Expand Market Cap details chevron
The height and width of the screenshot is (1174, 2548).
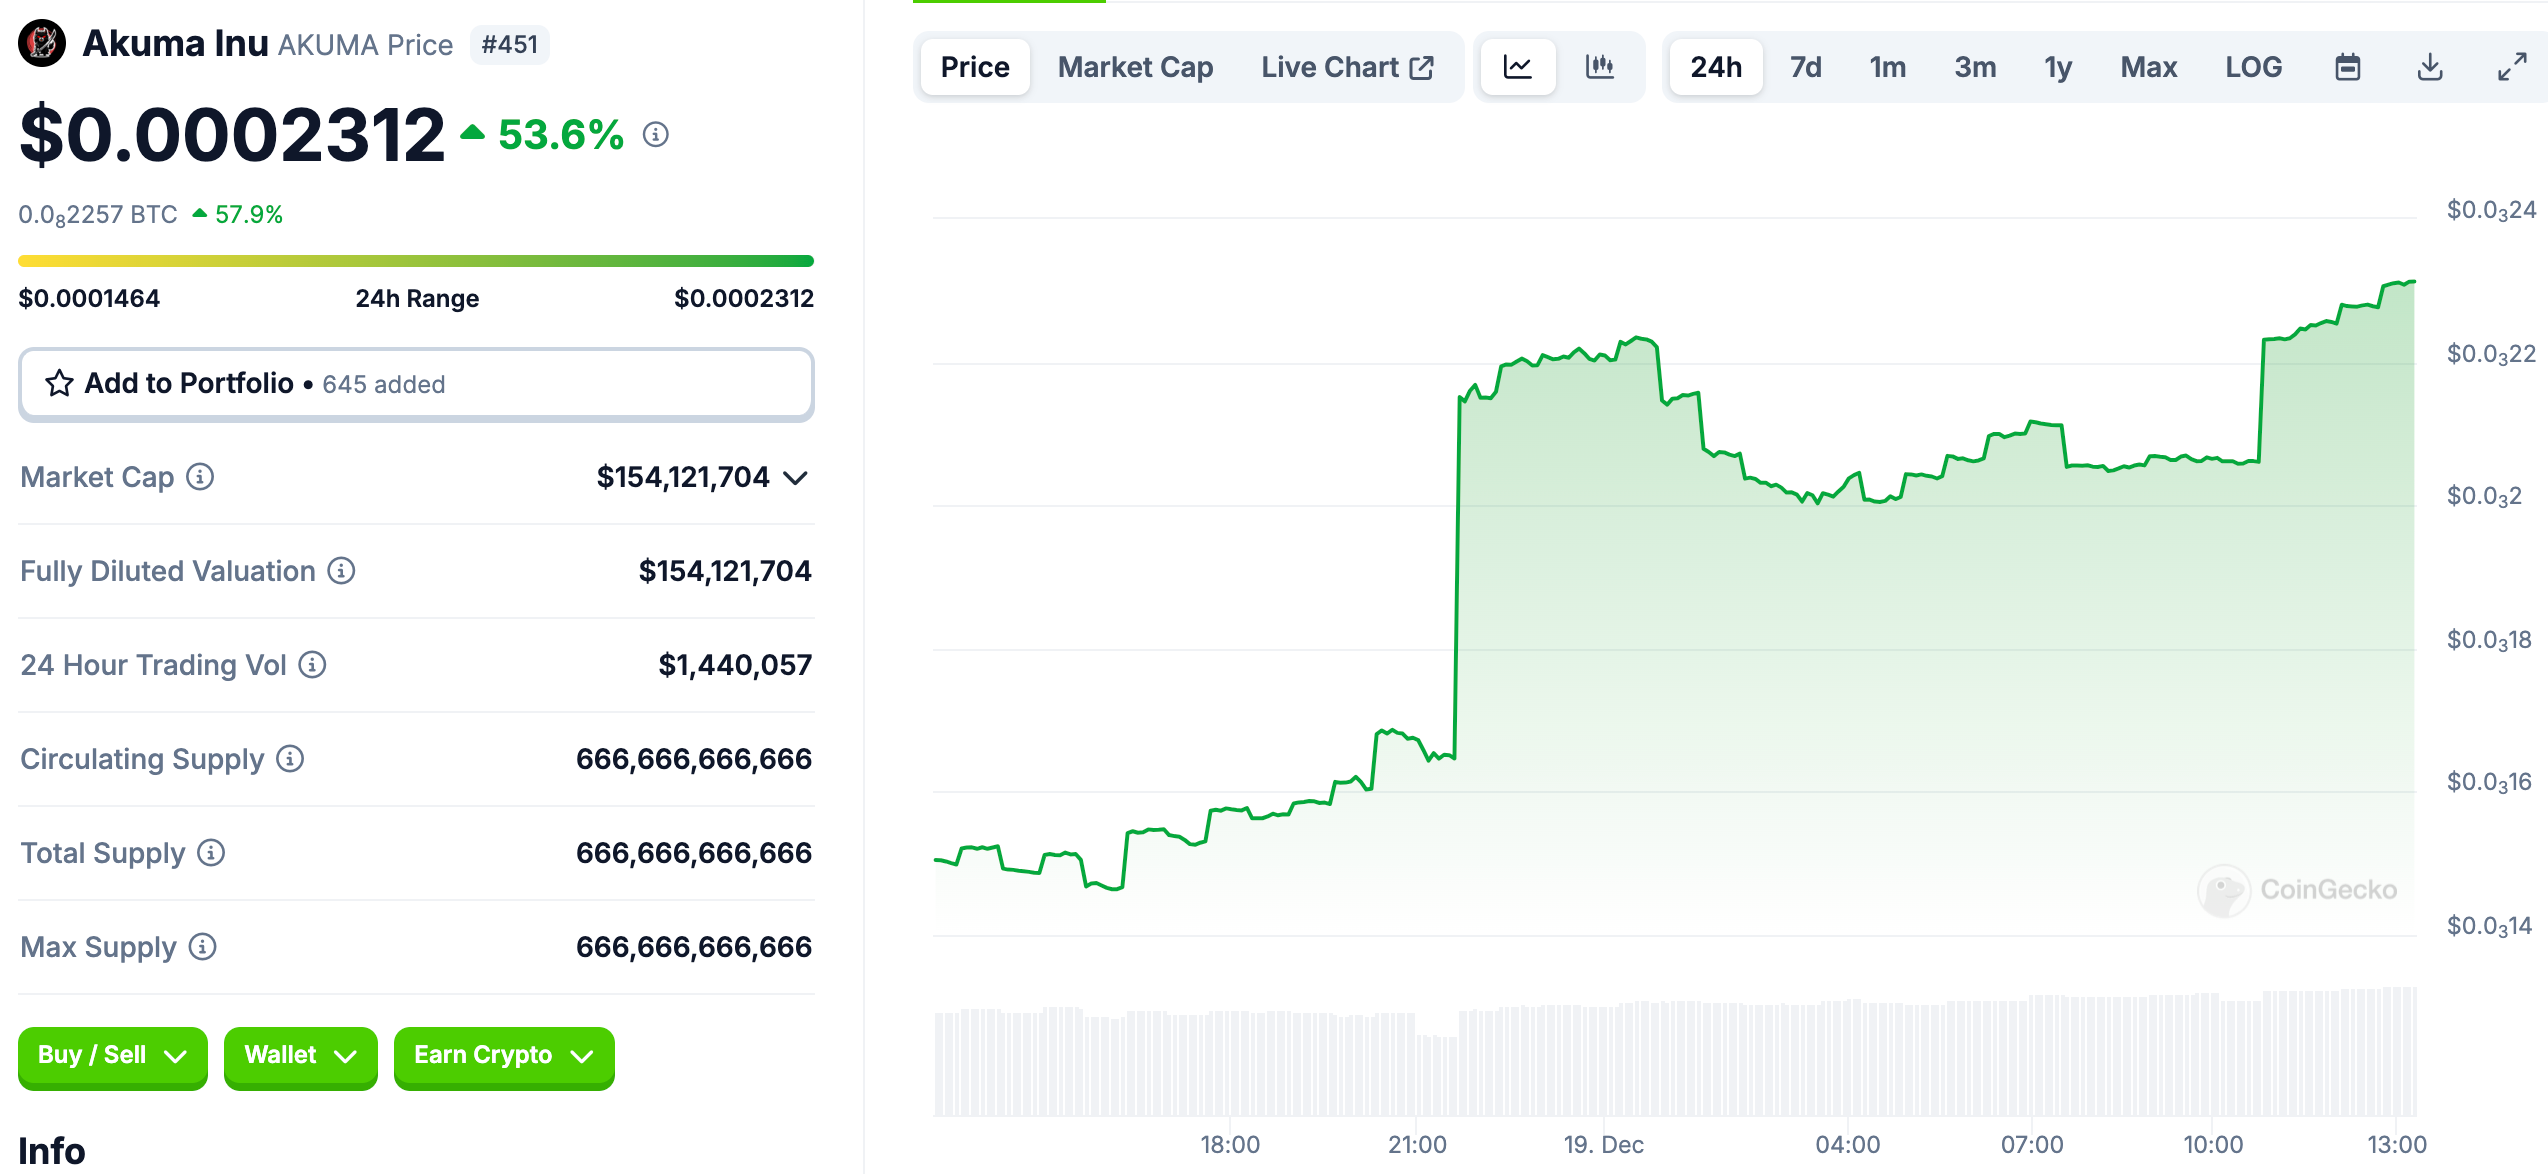pyautogui.click(x=796, y=478)
